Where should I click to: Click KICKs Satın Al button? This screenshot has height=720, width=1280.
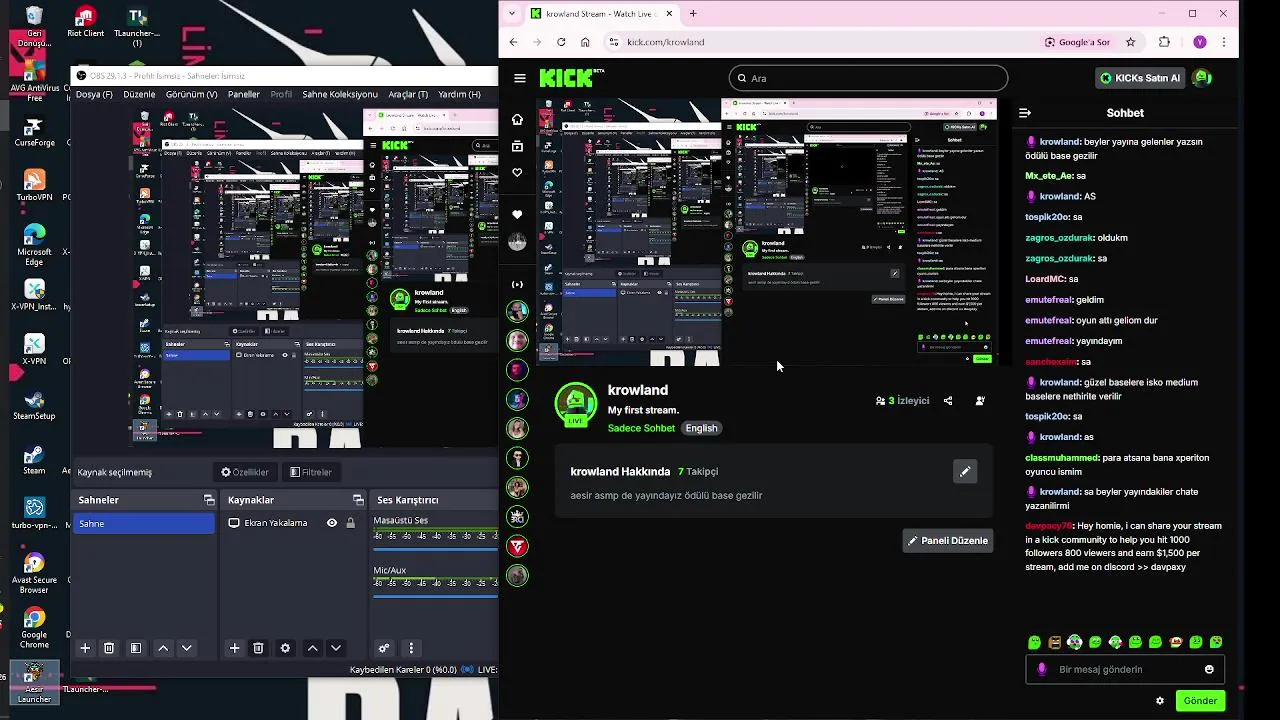(1140, 78)
